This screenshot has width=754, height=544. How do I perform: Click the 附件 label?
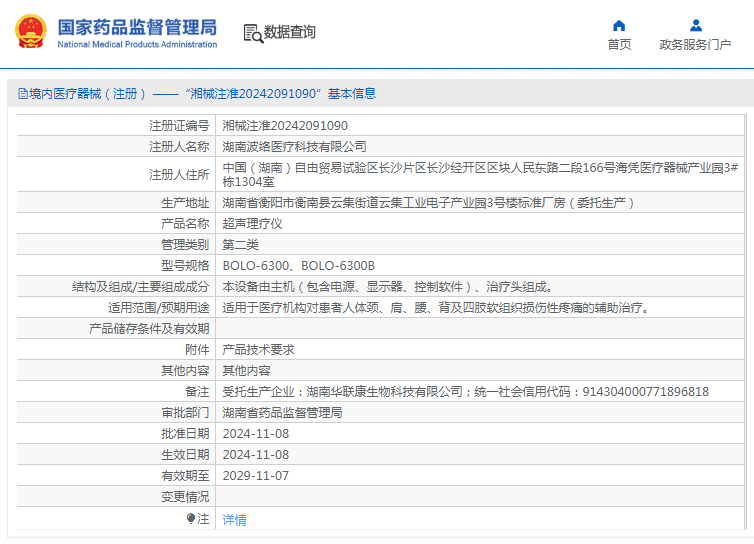(197, 350)
